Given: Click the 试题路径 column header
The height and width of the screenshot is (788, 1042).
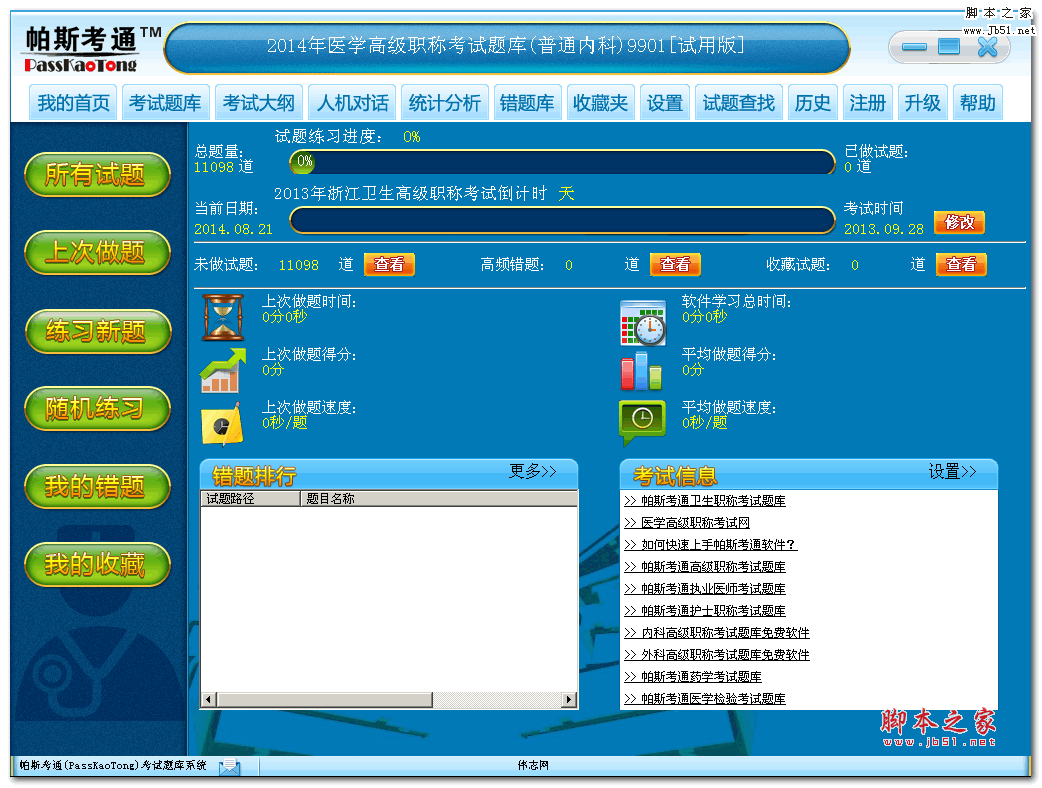Looking at the screenshot, I should click(x=251, y=499).
